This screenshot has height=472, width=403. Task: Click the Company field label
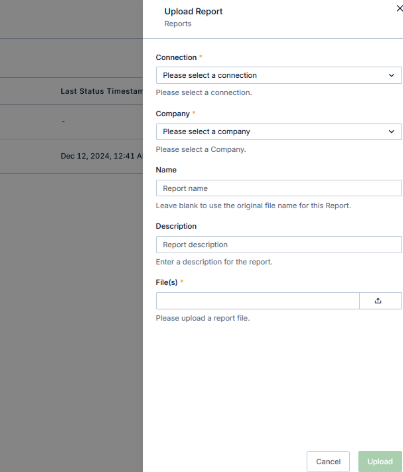173,114
